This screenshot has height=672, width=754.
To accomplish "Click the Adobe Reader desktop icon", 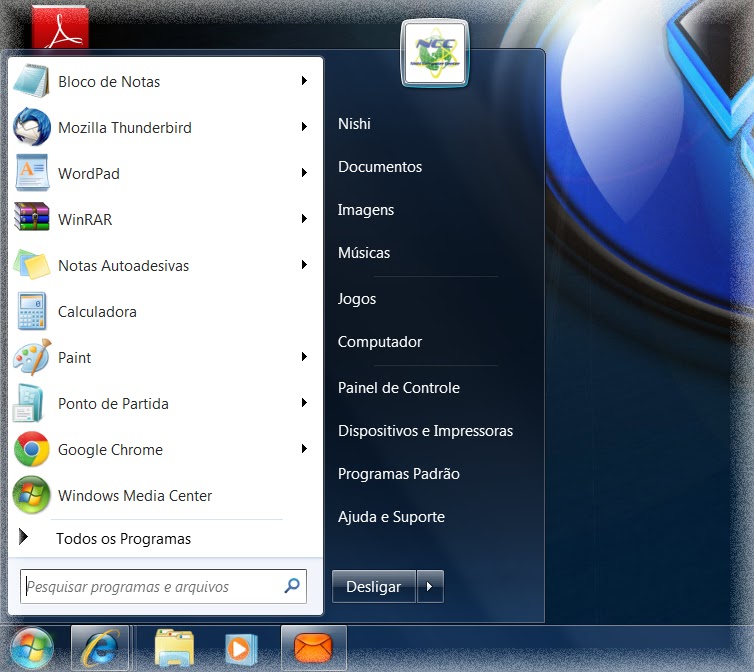I will click(x=60, y=26).
